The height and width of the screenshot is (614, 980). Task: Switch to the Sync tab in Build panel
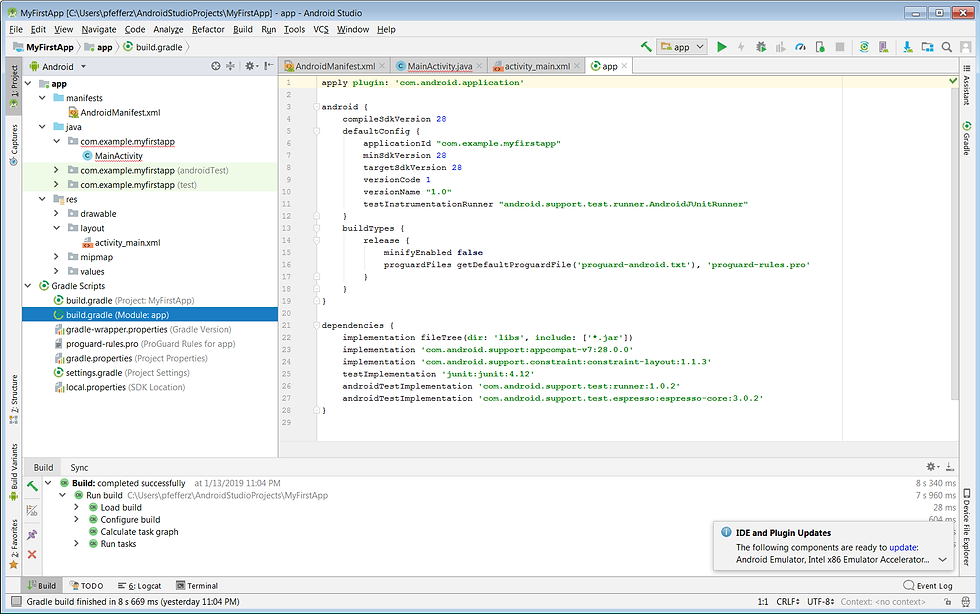(79, 467)
